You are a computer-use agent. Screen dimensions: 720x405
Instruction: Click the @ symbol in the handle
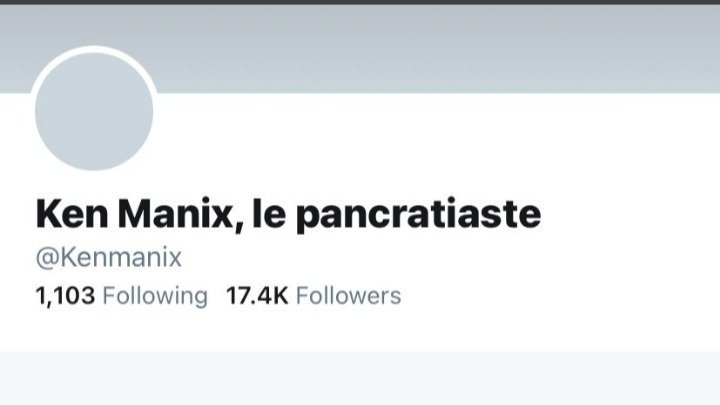(47, 258)
